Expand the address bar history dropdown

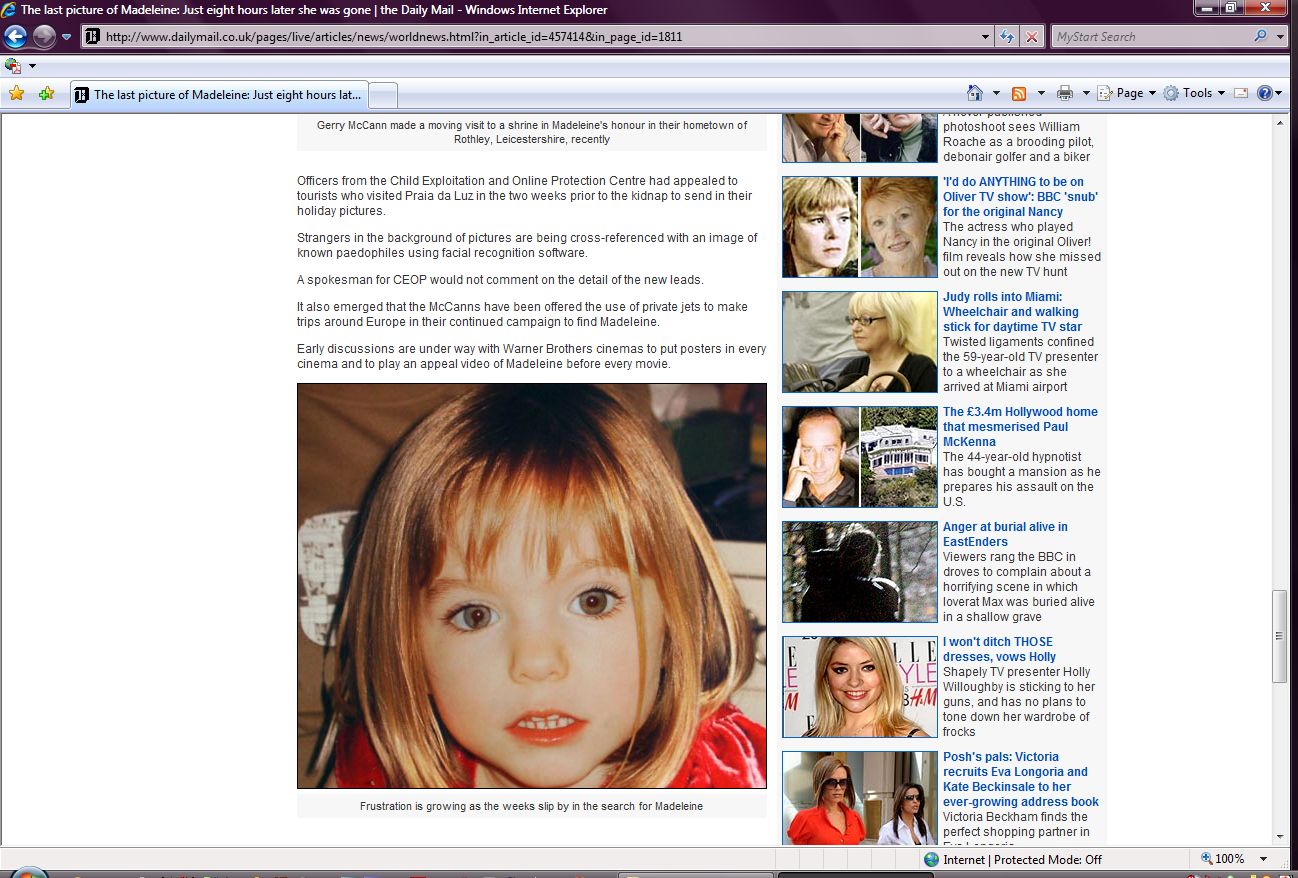point(986,37)
